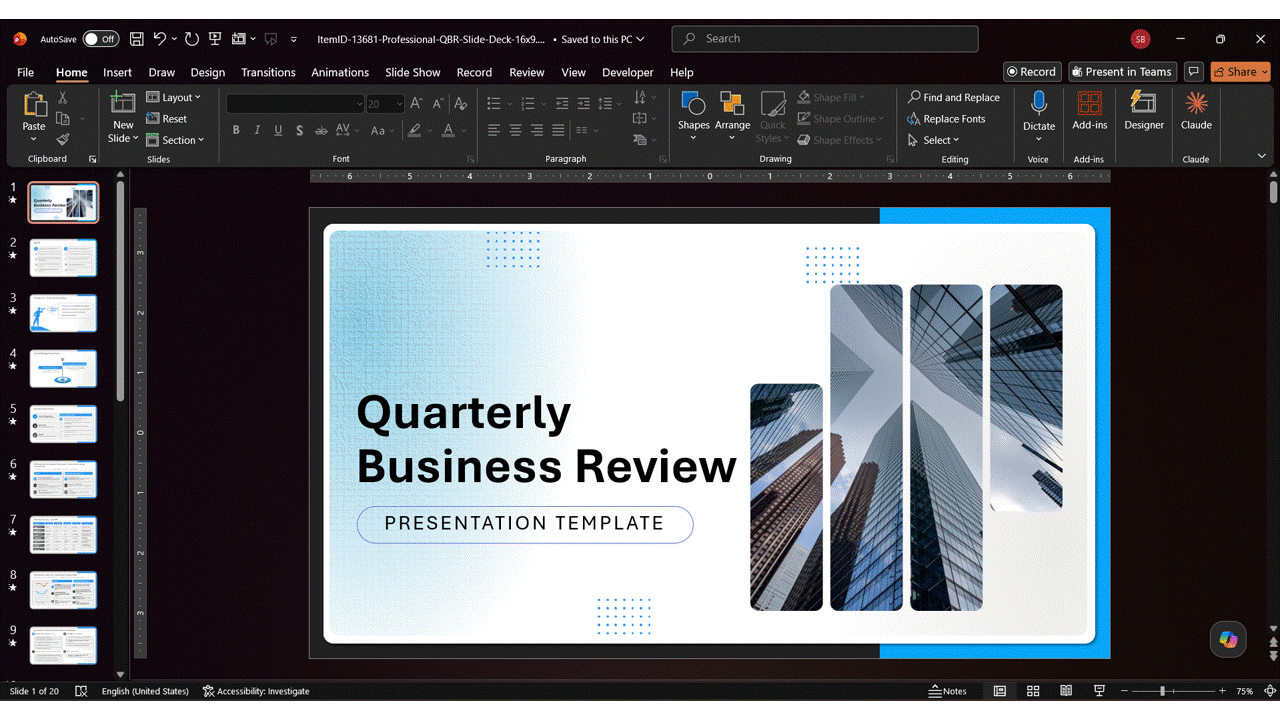Toggle justify alignment

(558, 130)
